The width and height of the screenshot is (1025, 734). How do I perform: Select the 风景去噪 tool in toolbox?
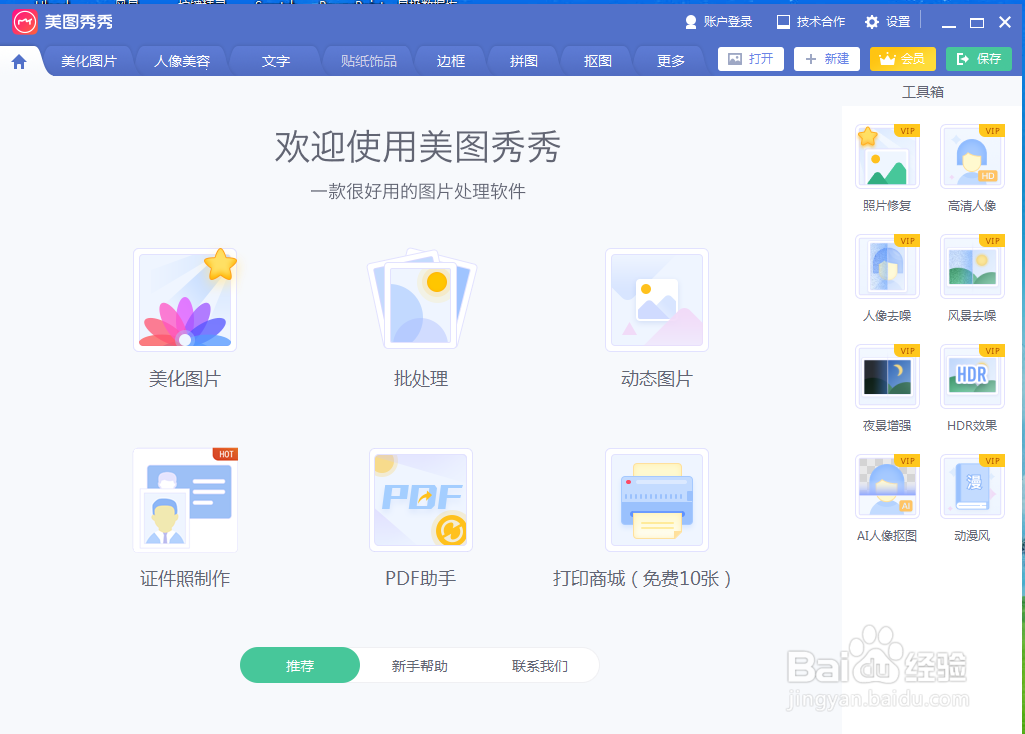click(972, 267)
